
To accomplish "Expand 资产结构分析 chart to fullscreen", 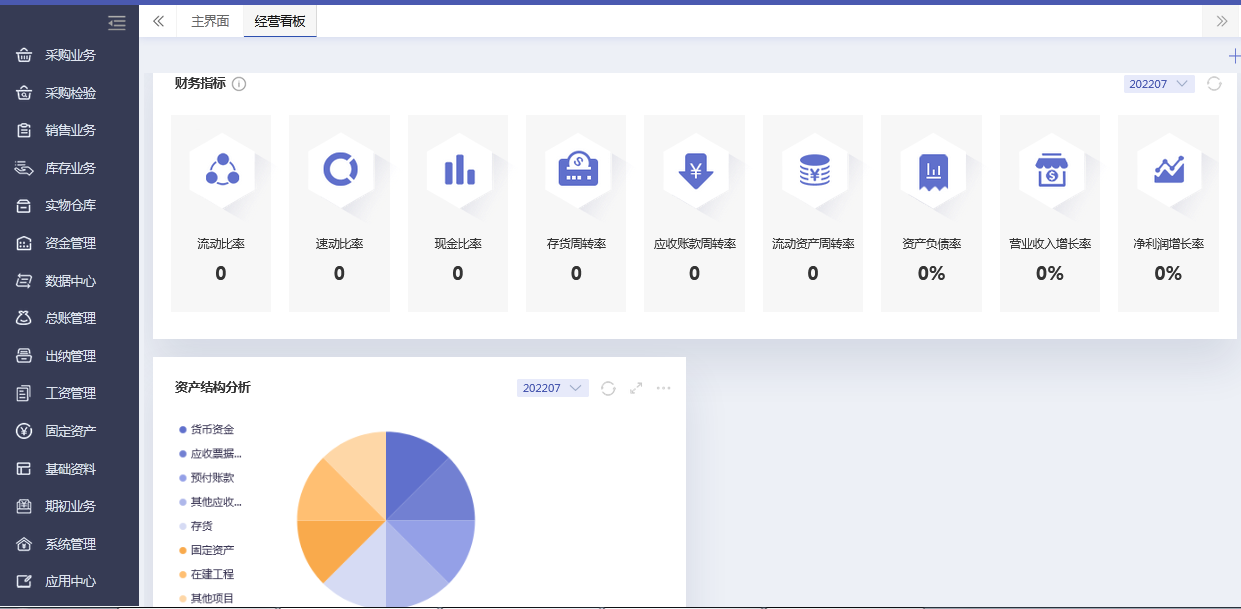I will (x=635, y=388).
